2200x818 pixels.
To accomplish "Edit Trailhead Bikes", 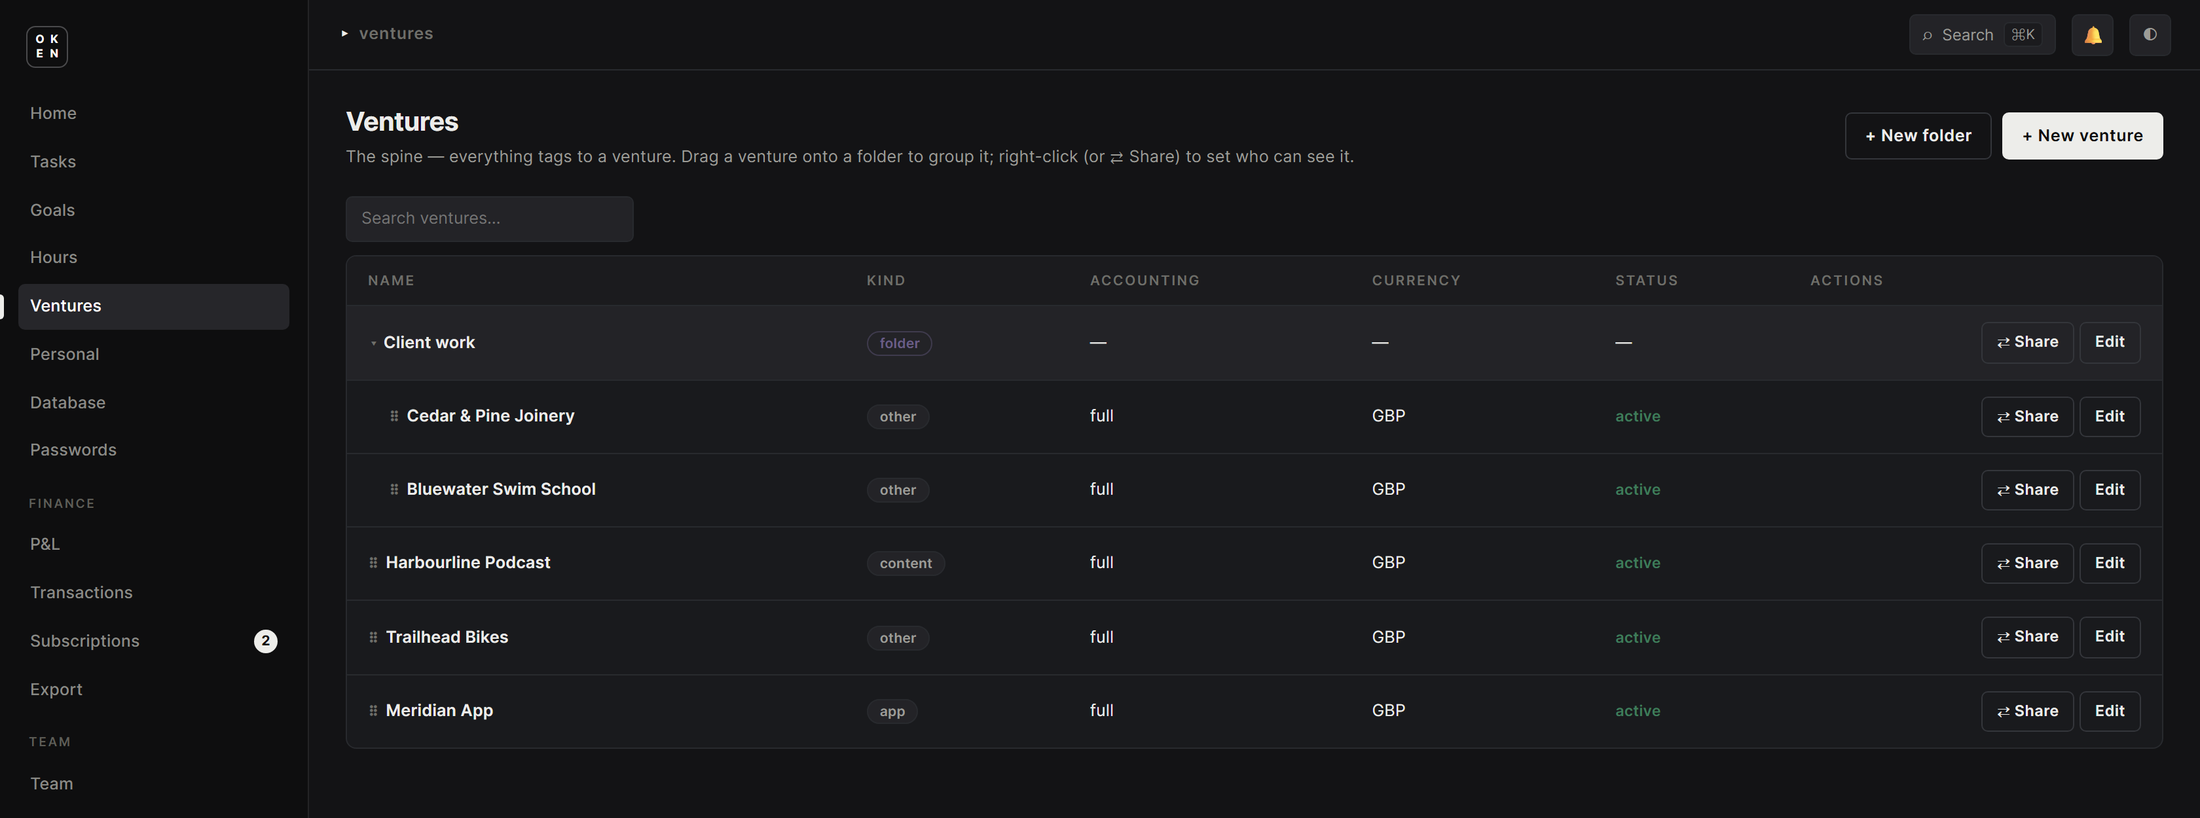I will coord(2110,637).
